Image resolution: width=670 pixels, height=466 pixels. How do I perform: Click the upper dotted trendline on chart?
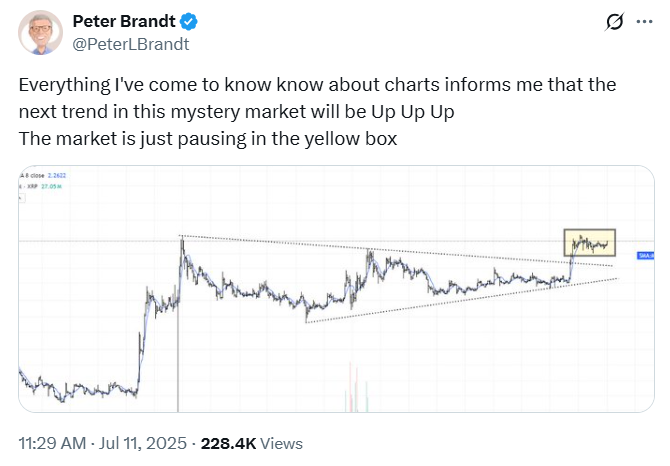click(395, 250)
